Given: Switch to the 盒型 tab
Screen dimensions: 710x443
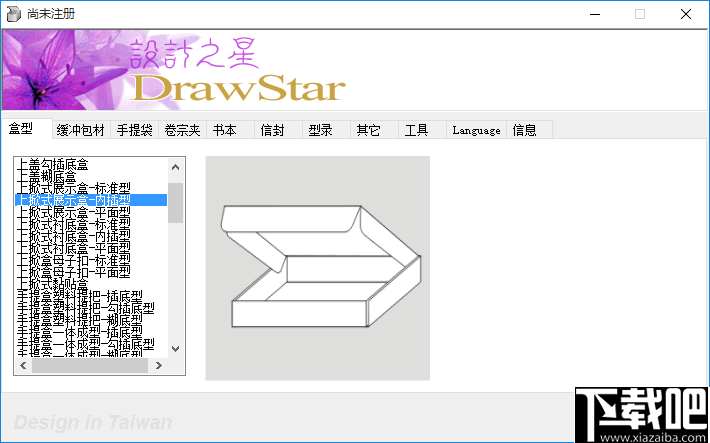Looking at the screenshot, I should click(x=26, y=129).
